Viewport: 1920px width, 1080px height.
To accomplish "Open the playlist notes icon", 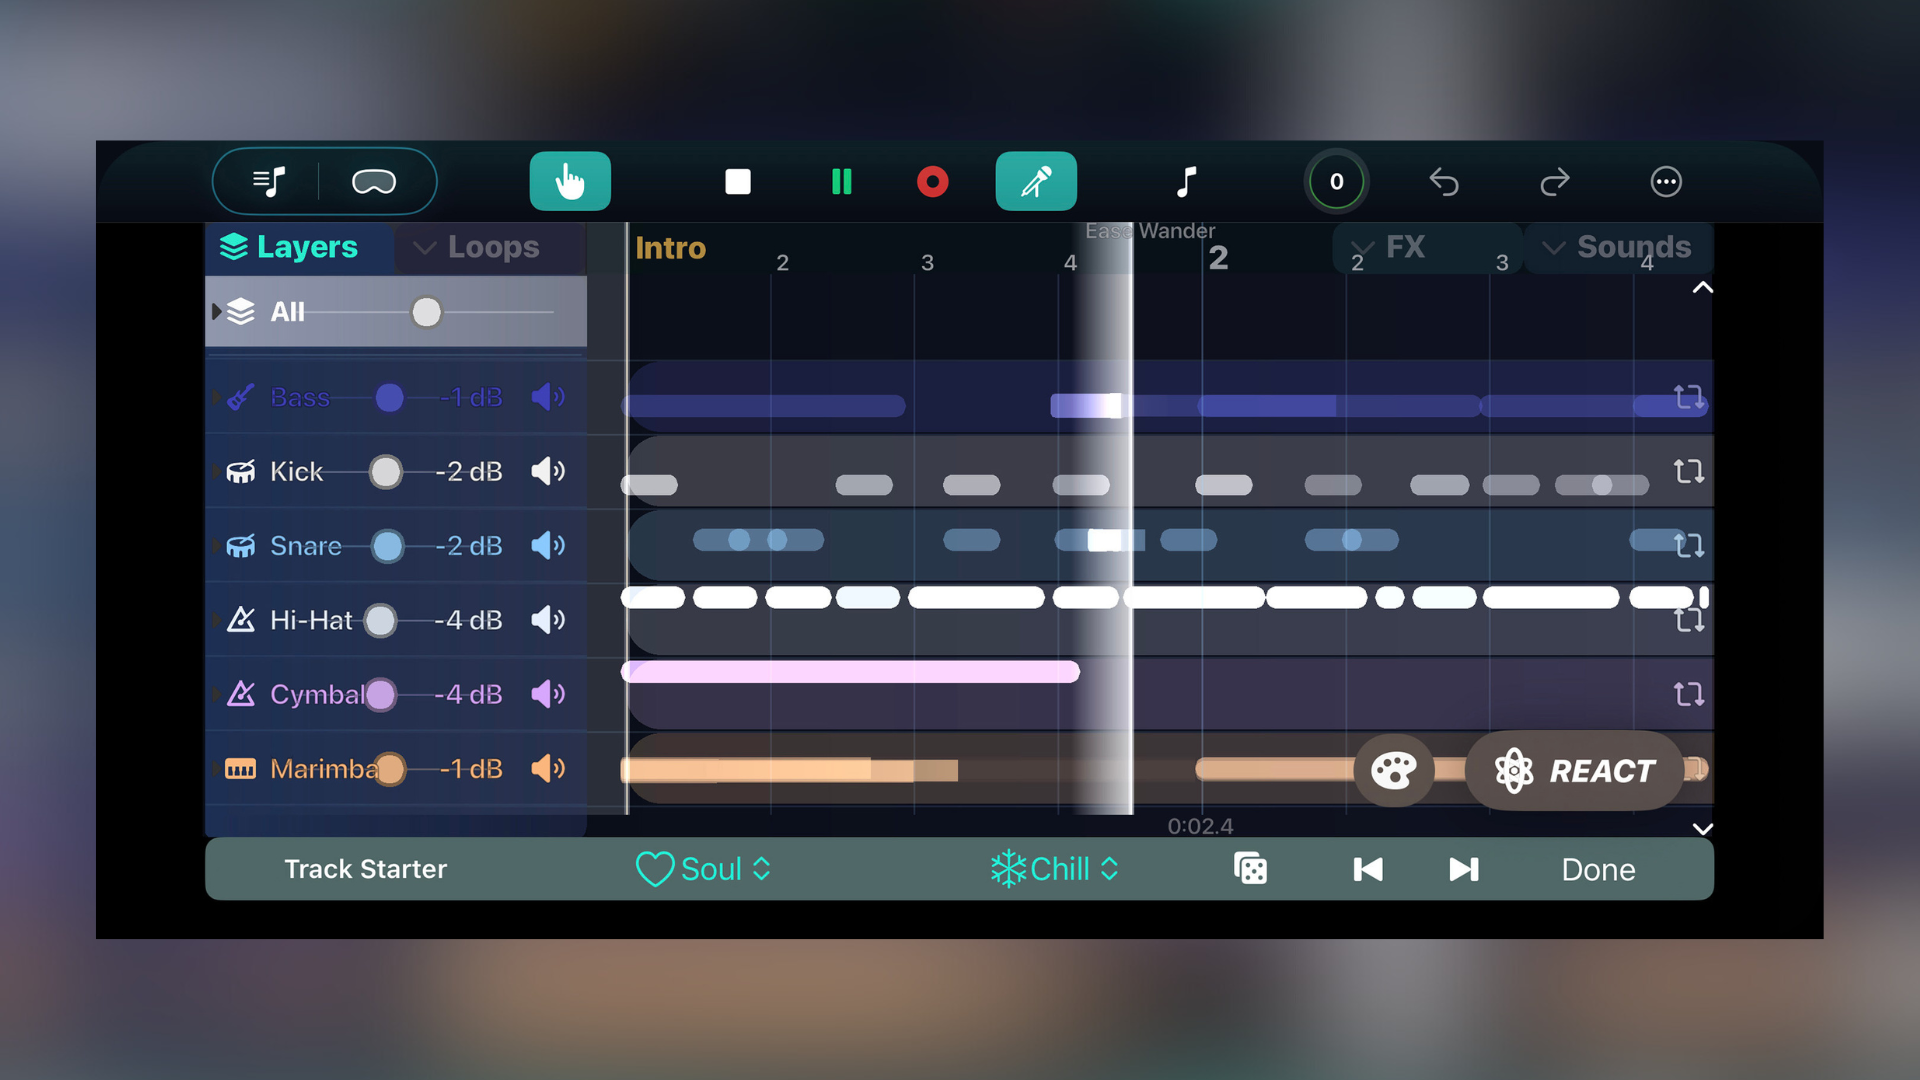I will pyautogui.click(x=269, y=182).
